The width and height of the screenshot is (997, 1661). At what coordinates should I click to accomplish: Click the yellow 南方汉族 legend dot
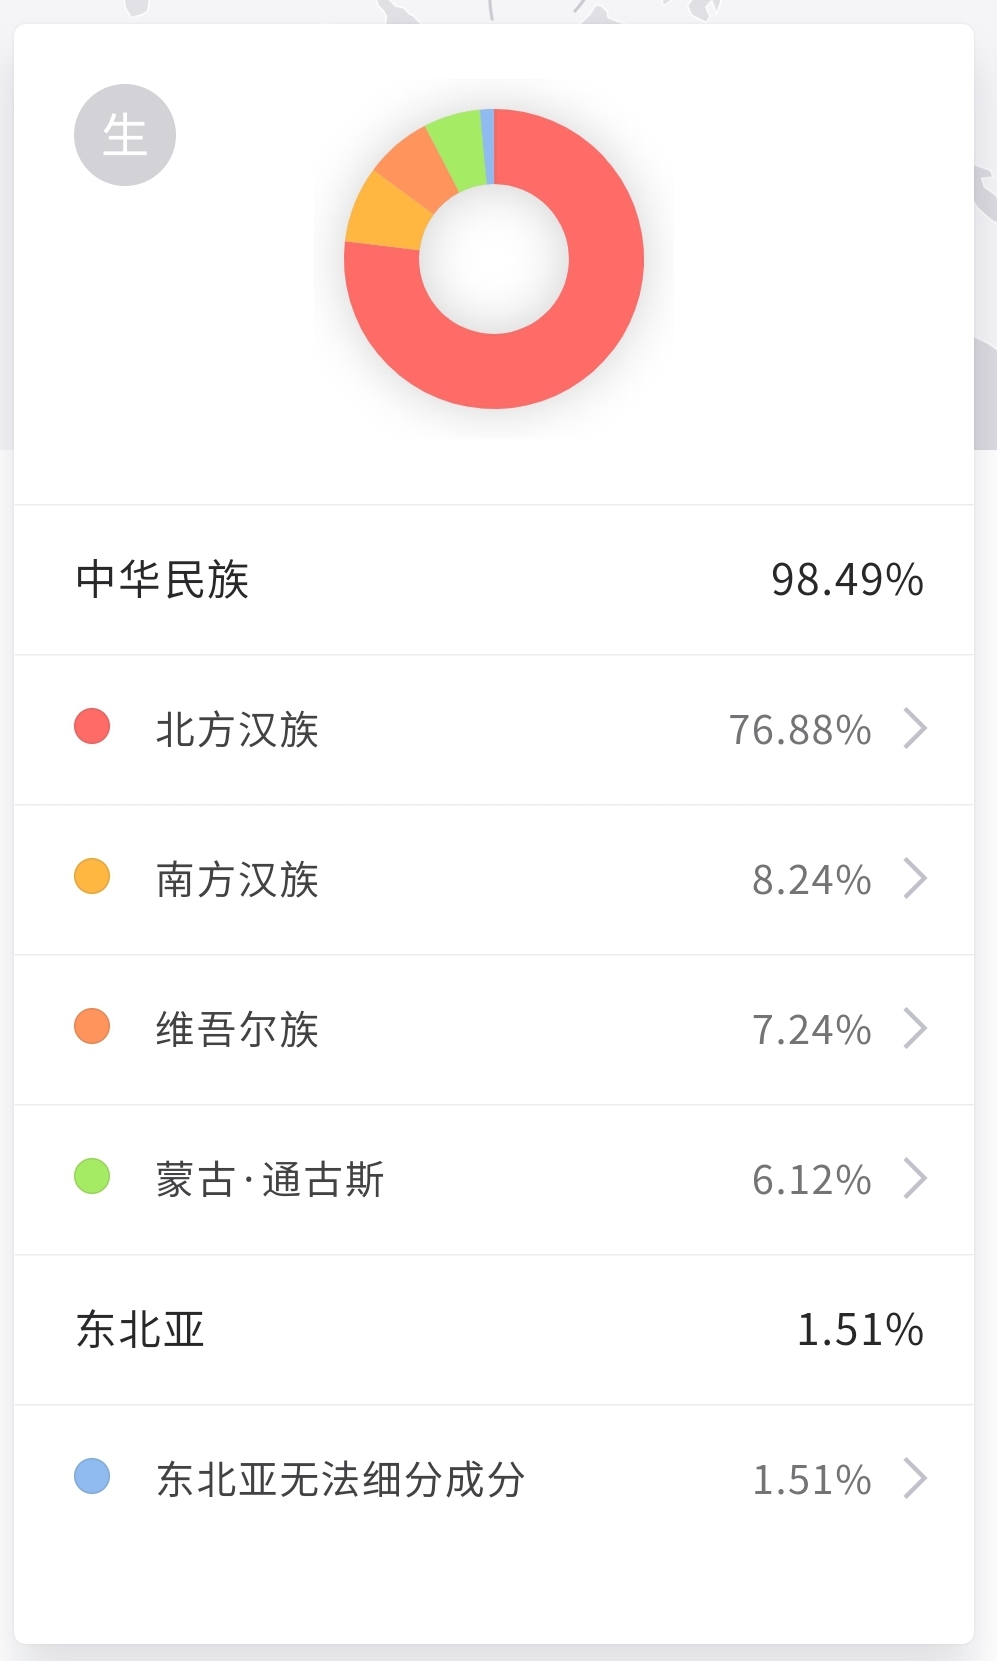[x=92, y=877]
